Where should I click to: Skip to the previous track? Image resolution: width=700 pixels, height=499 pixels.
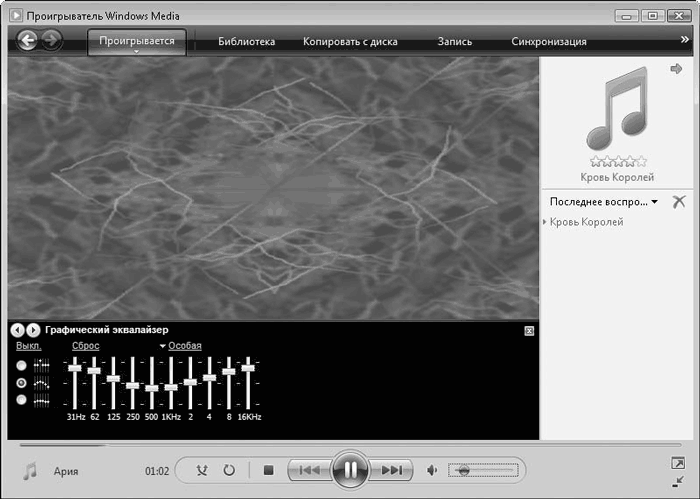(x=309, y=470)
